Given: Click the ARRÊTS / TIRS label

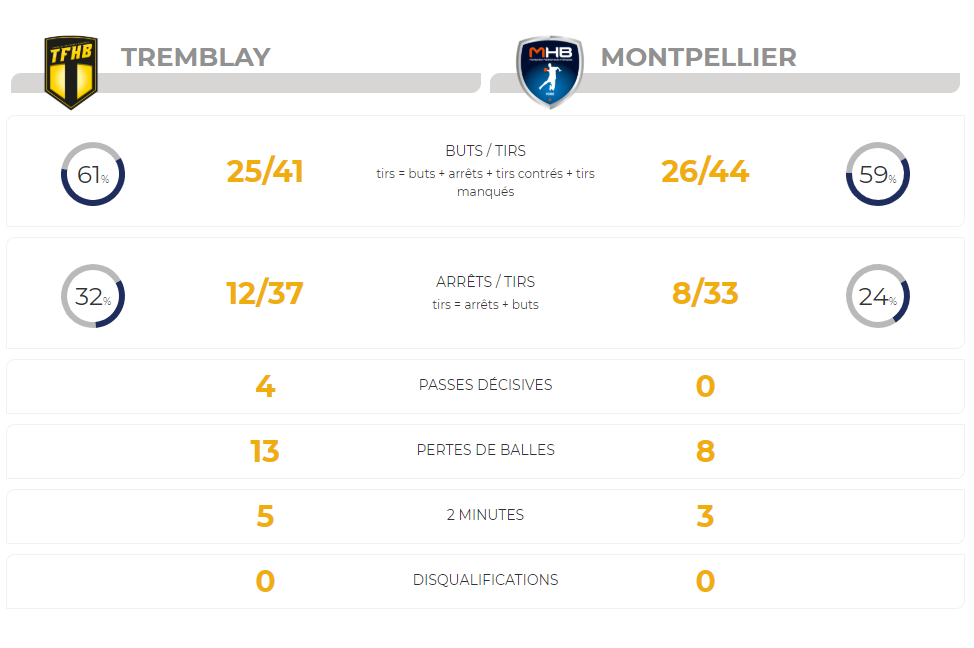Looking at the screenshot, I should click(485, 281).
